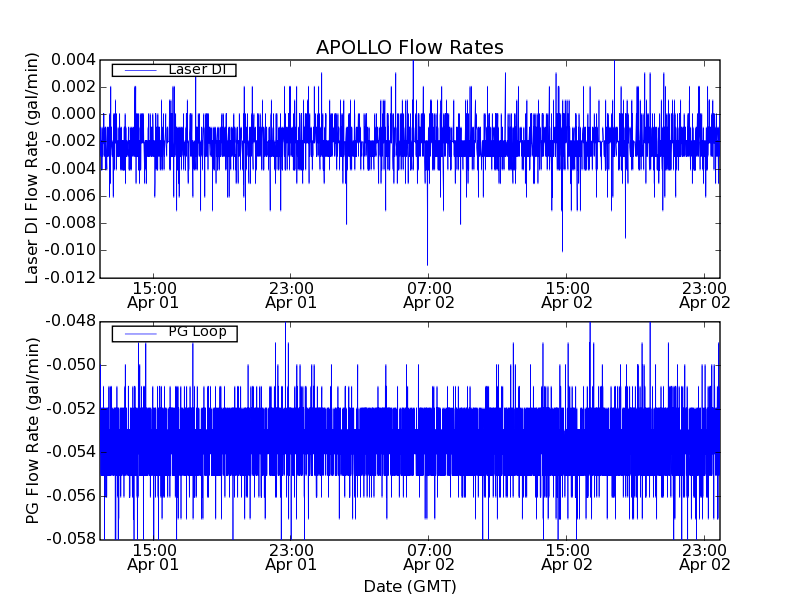Click "07:00 Apr 02" tick under PG Loop plot
The height and width of the screenshot is (600, 800).
(429, 558)
